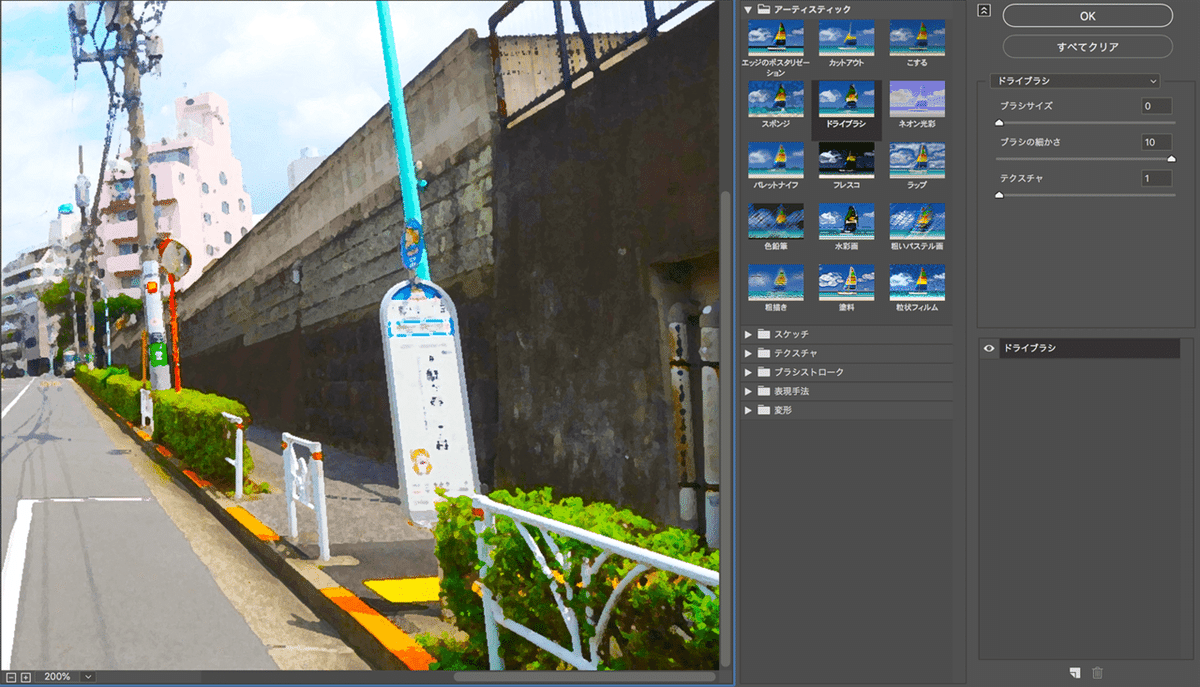The image size is (1200, 687).
Task: Open the ドライブラシ filter dropdown
Action: (x=1075, y=80)
